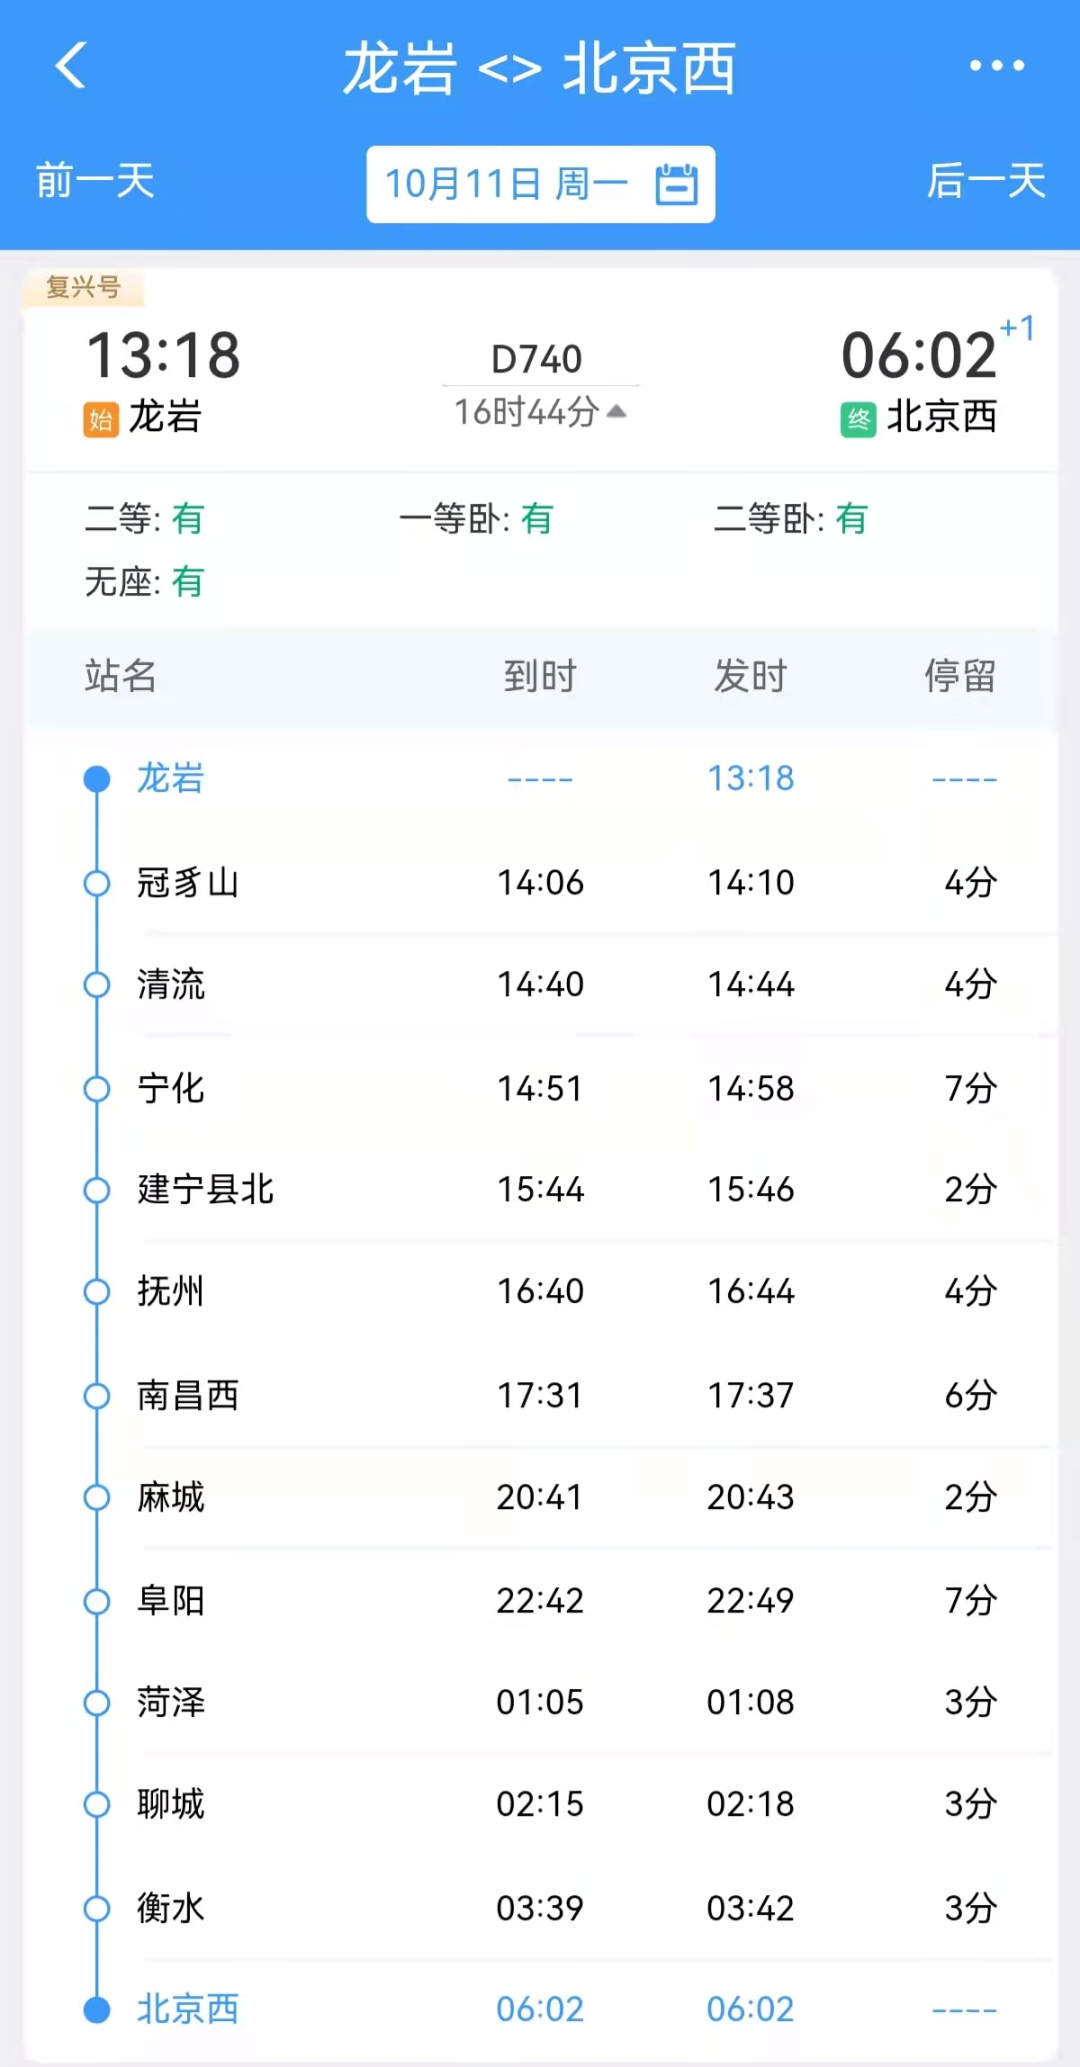Go to 后一天 next day
Screen dimensions: 1080x2067
[986, 182]
